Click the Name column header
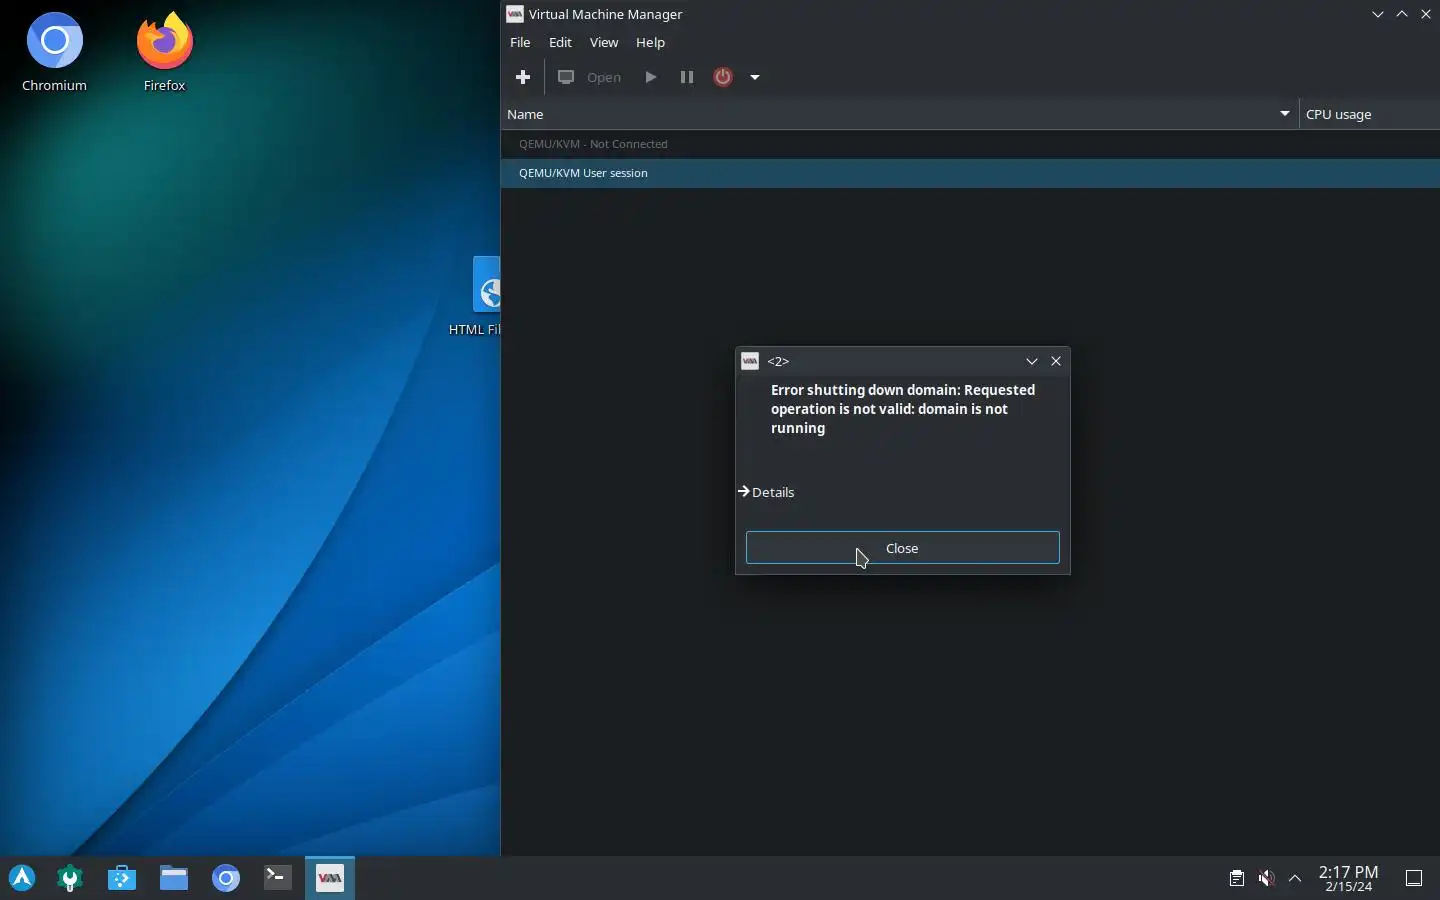The height and width of the screenshot is (900, 1440). [x=899, y=114]
